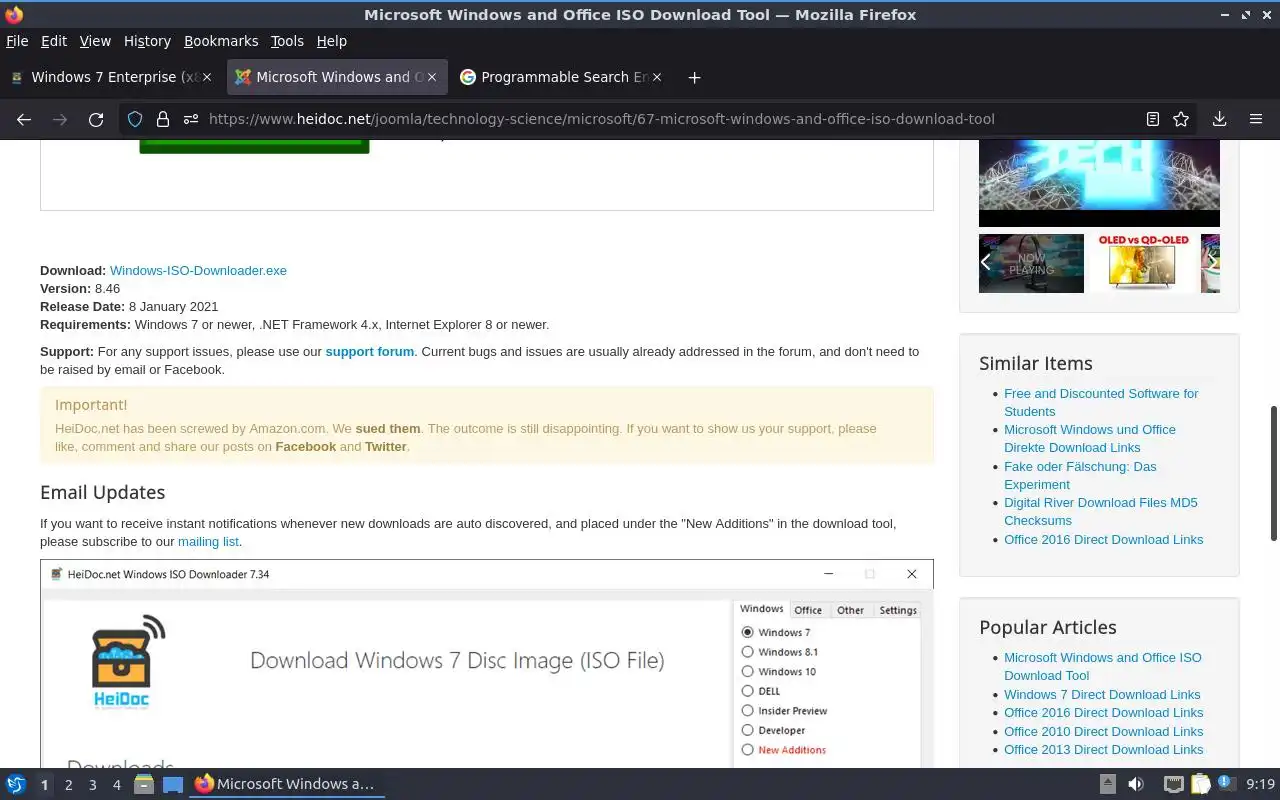The height and width of the screenshot is (800, 1280).
Task: Open update notifier tray icon
Action: (1227, 784)
